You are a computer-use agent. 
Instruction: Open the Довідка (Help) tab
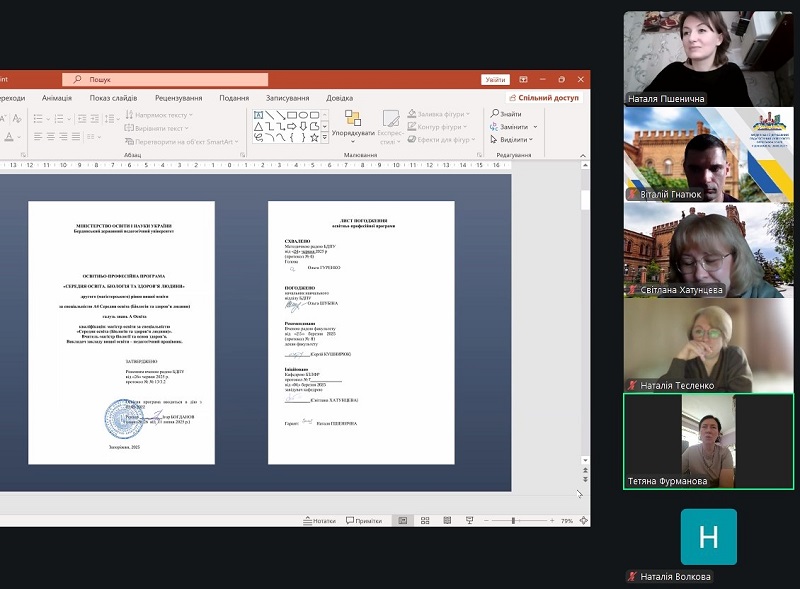[x=339, y=98]
